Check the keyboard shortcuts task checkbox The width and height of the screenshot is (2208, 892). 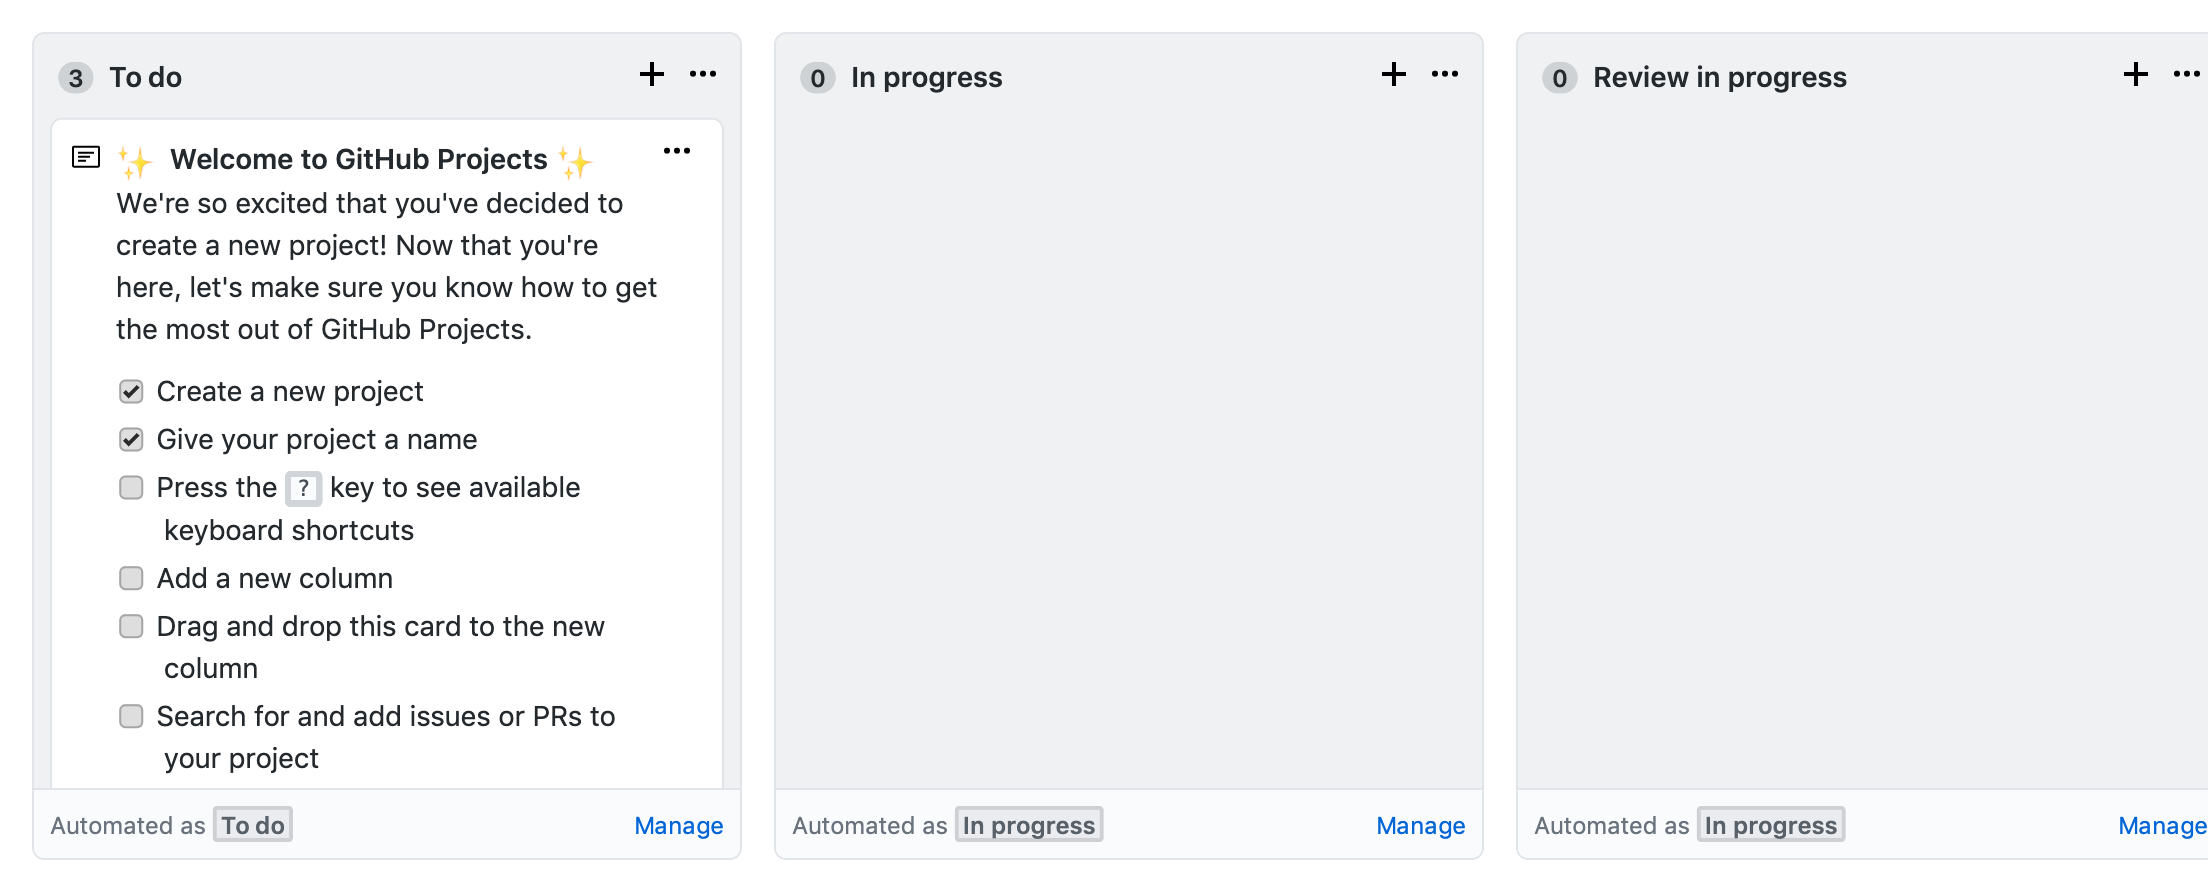pos(131,487)
